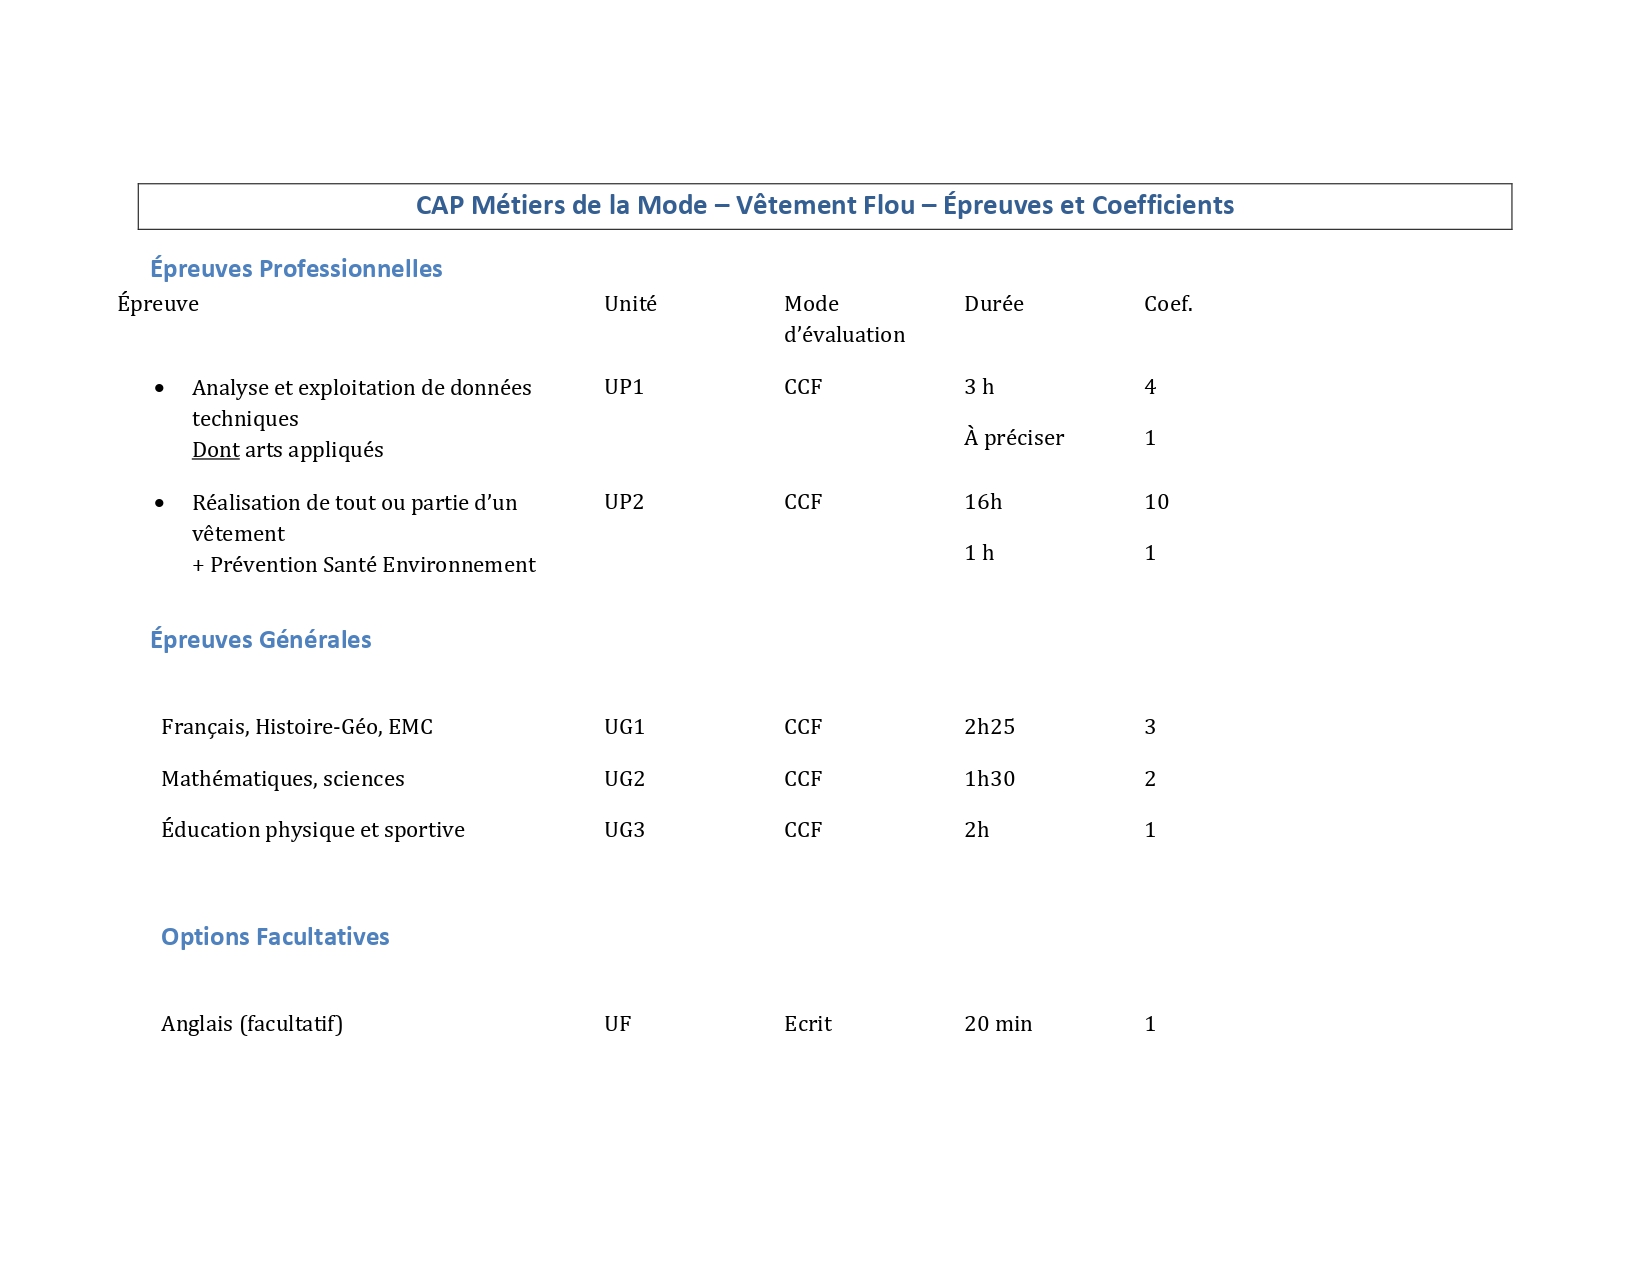
Task: Click 'Français, Histoire-Géo, EMC'
Action: (297, 727)
